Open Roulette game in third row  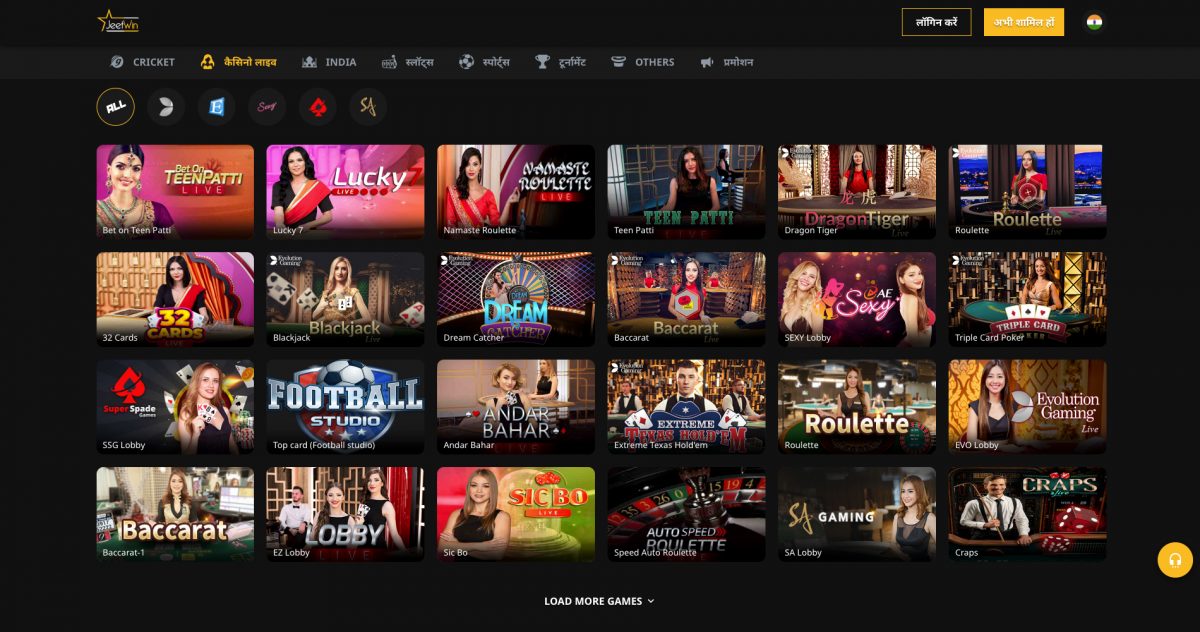tap(857, 407)
